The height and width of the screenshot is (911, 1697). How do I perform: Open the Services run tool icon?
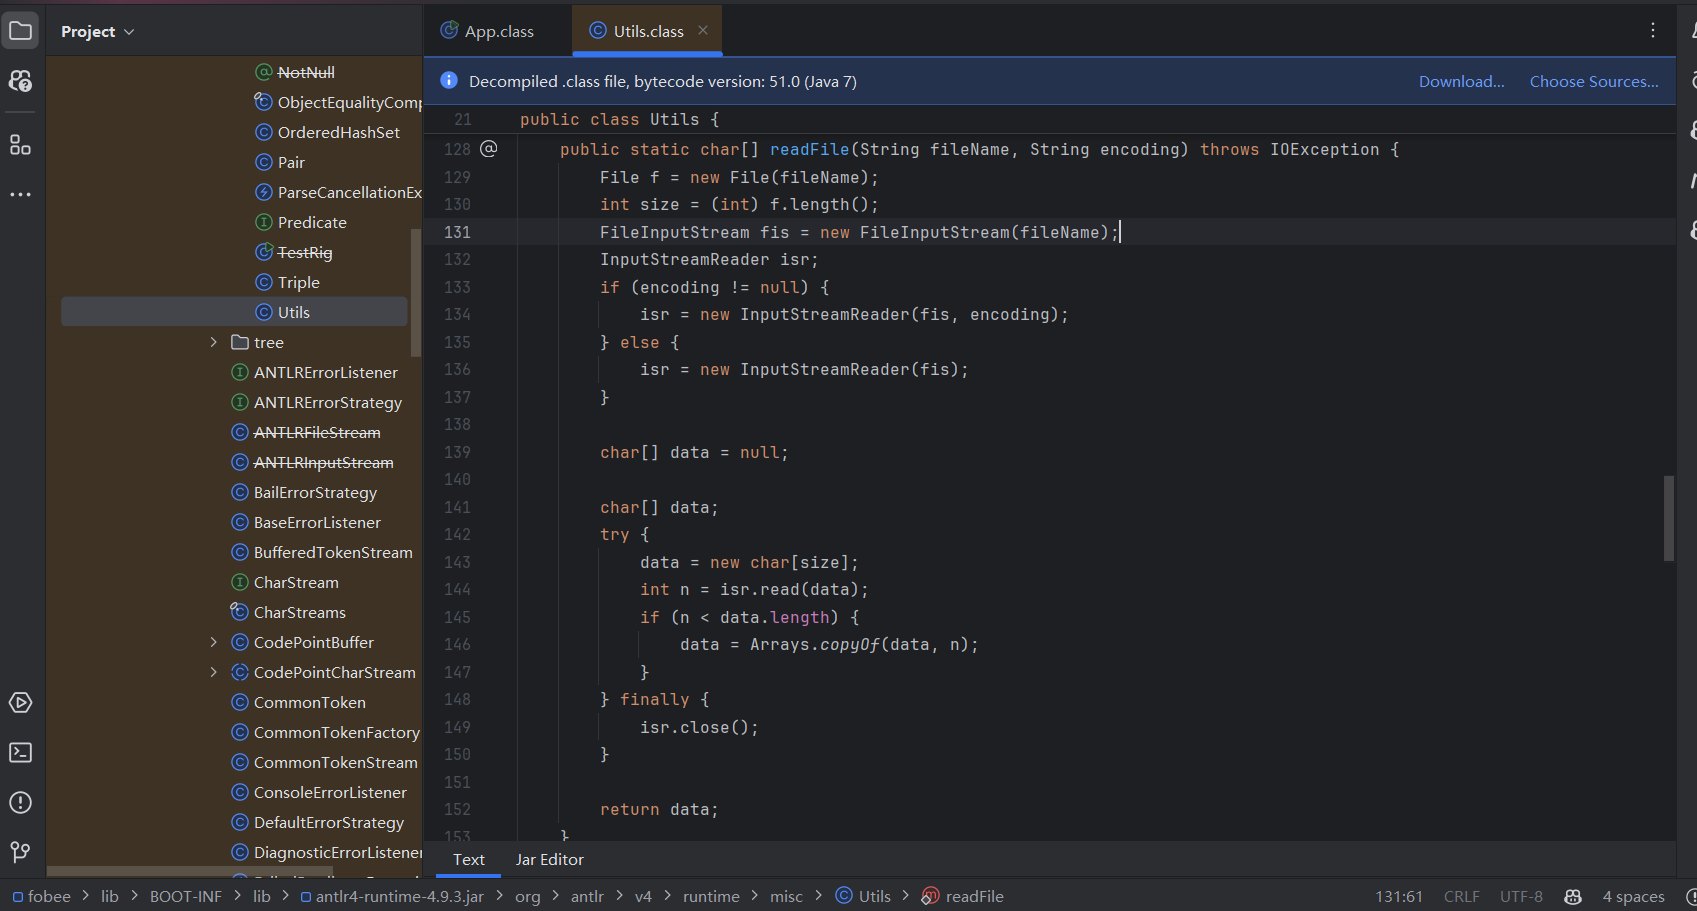20,703
